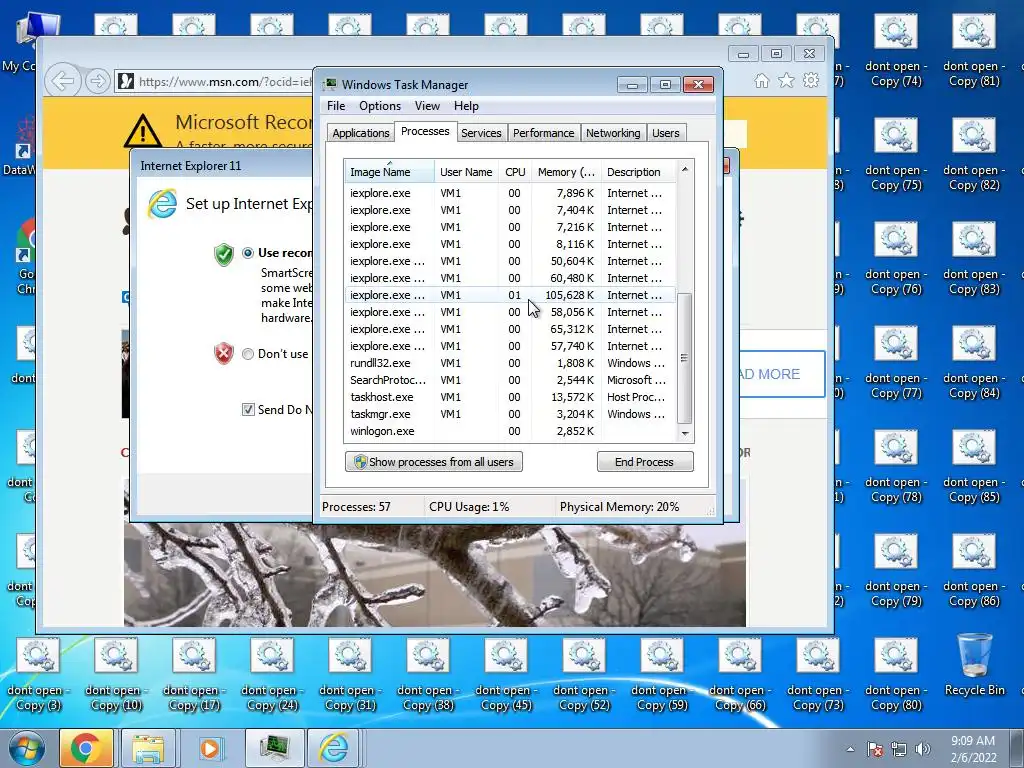The height and width of the screenshot is (768, 1024).
Task: Sort by the User Name column header
Action: coord(466,172)
